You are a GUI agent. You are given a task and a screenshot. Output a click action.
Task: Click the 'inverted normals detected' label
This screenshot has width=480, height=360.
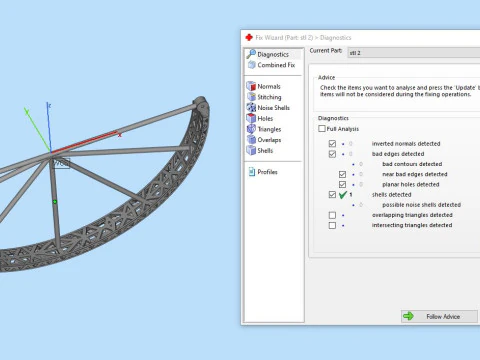[406, 144]
